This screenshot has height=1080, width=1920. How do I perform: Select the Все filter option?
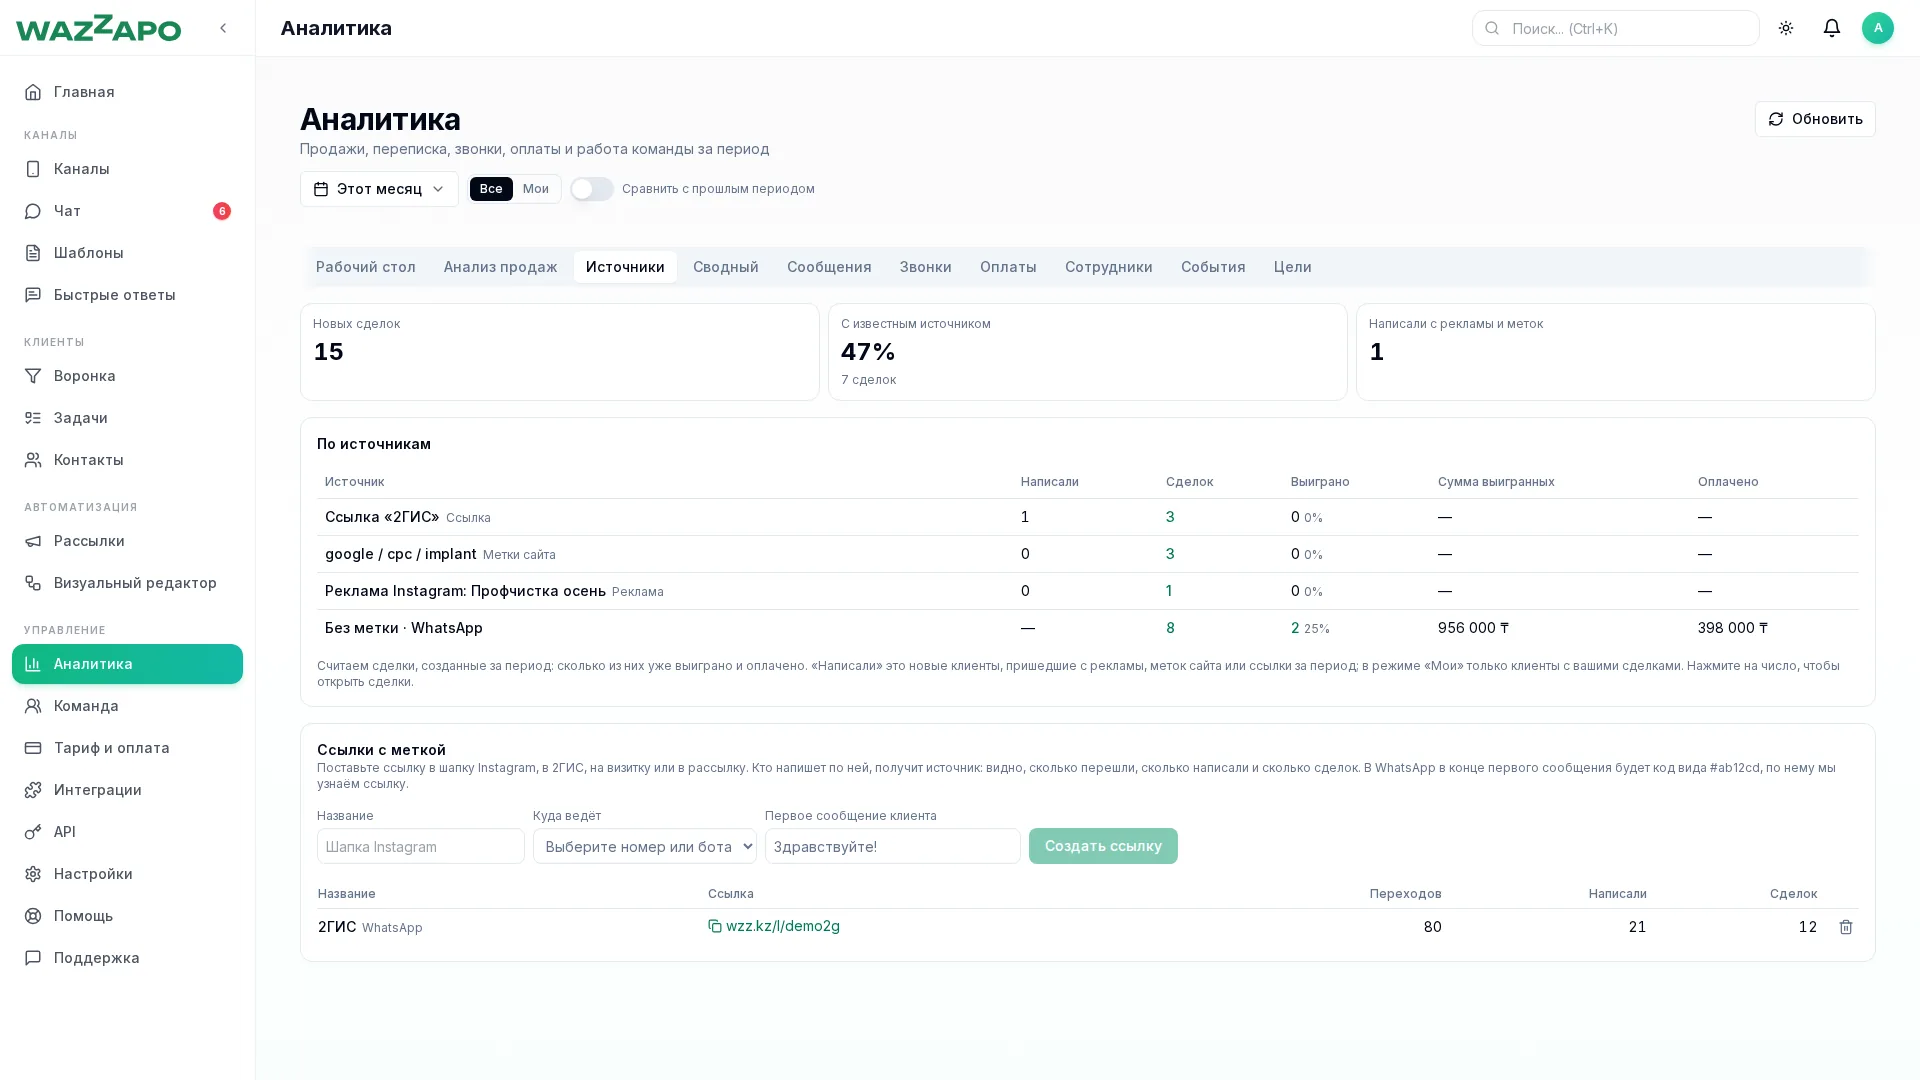[491, 189]
